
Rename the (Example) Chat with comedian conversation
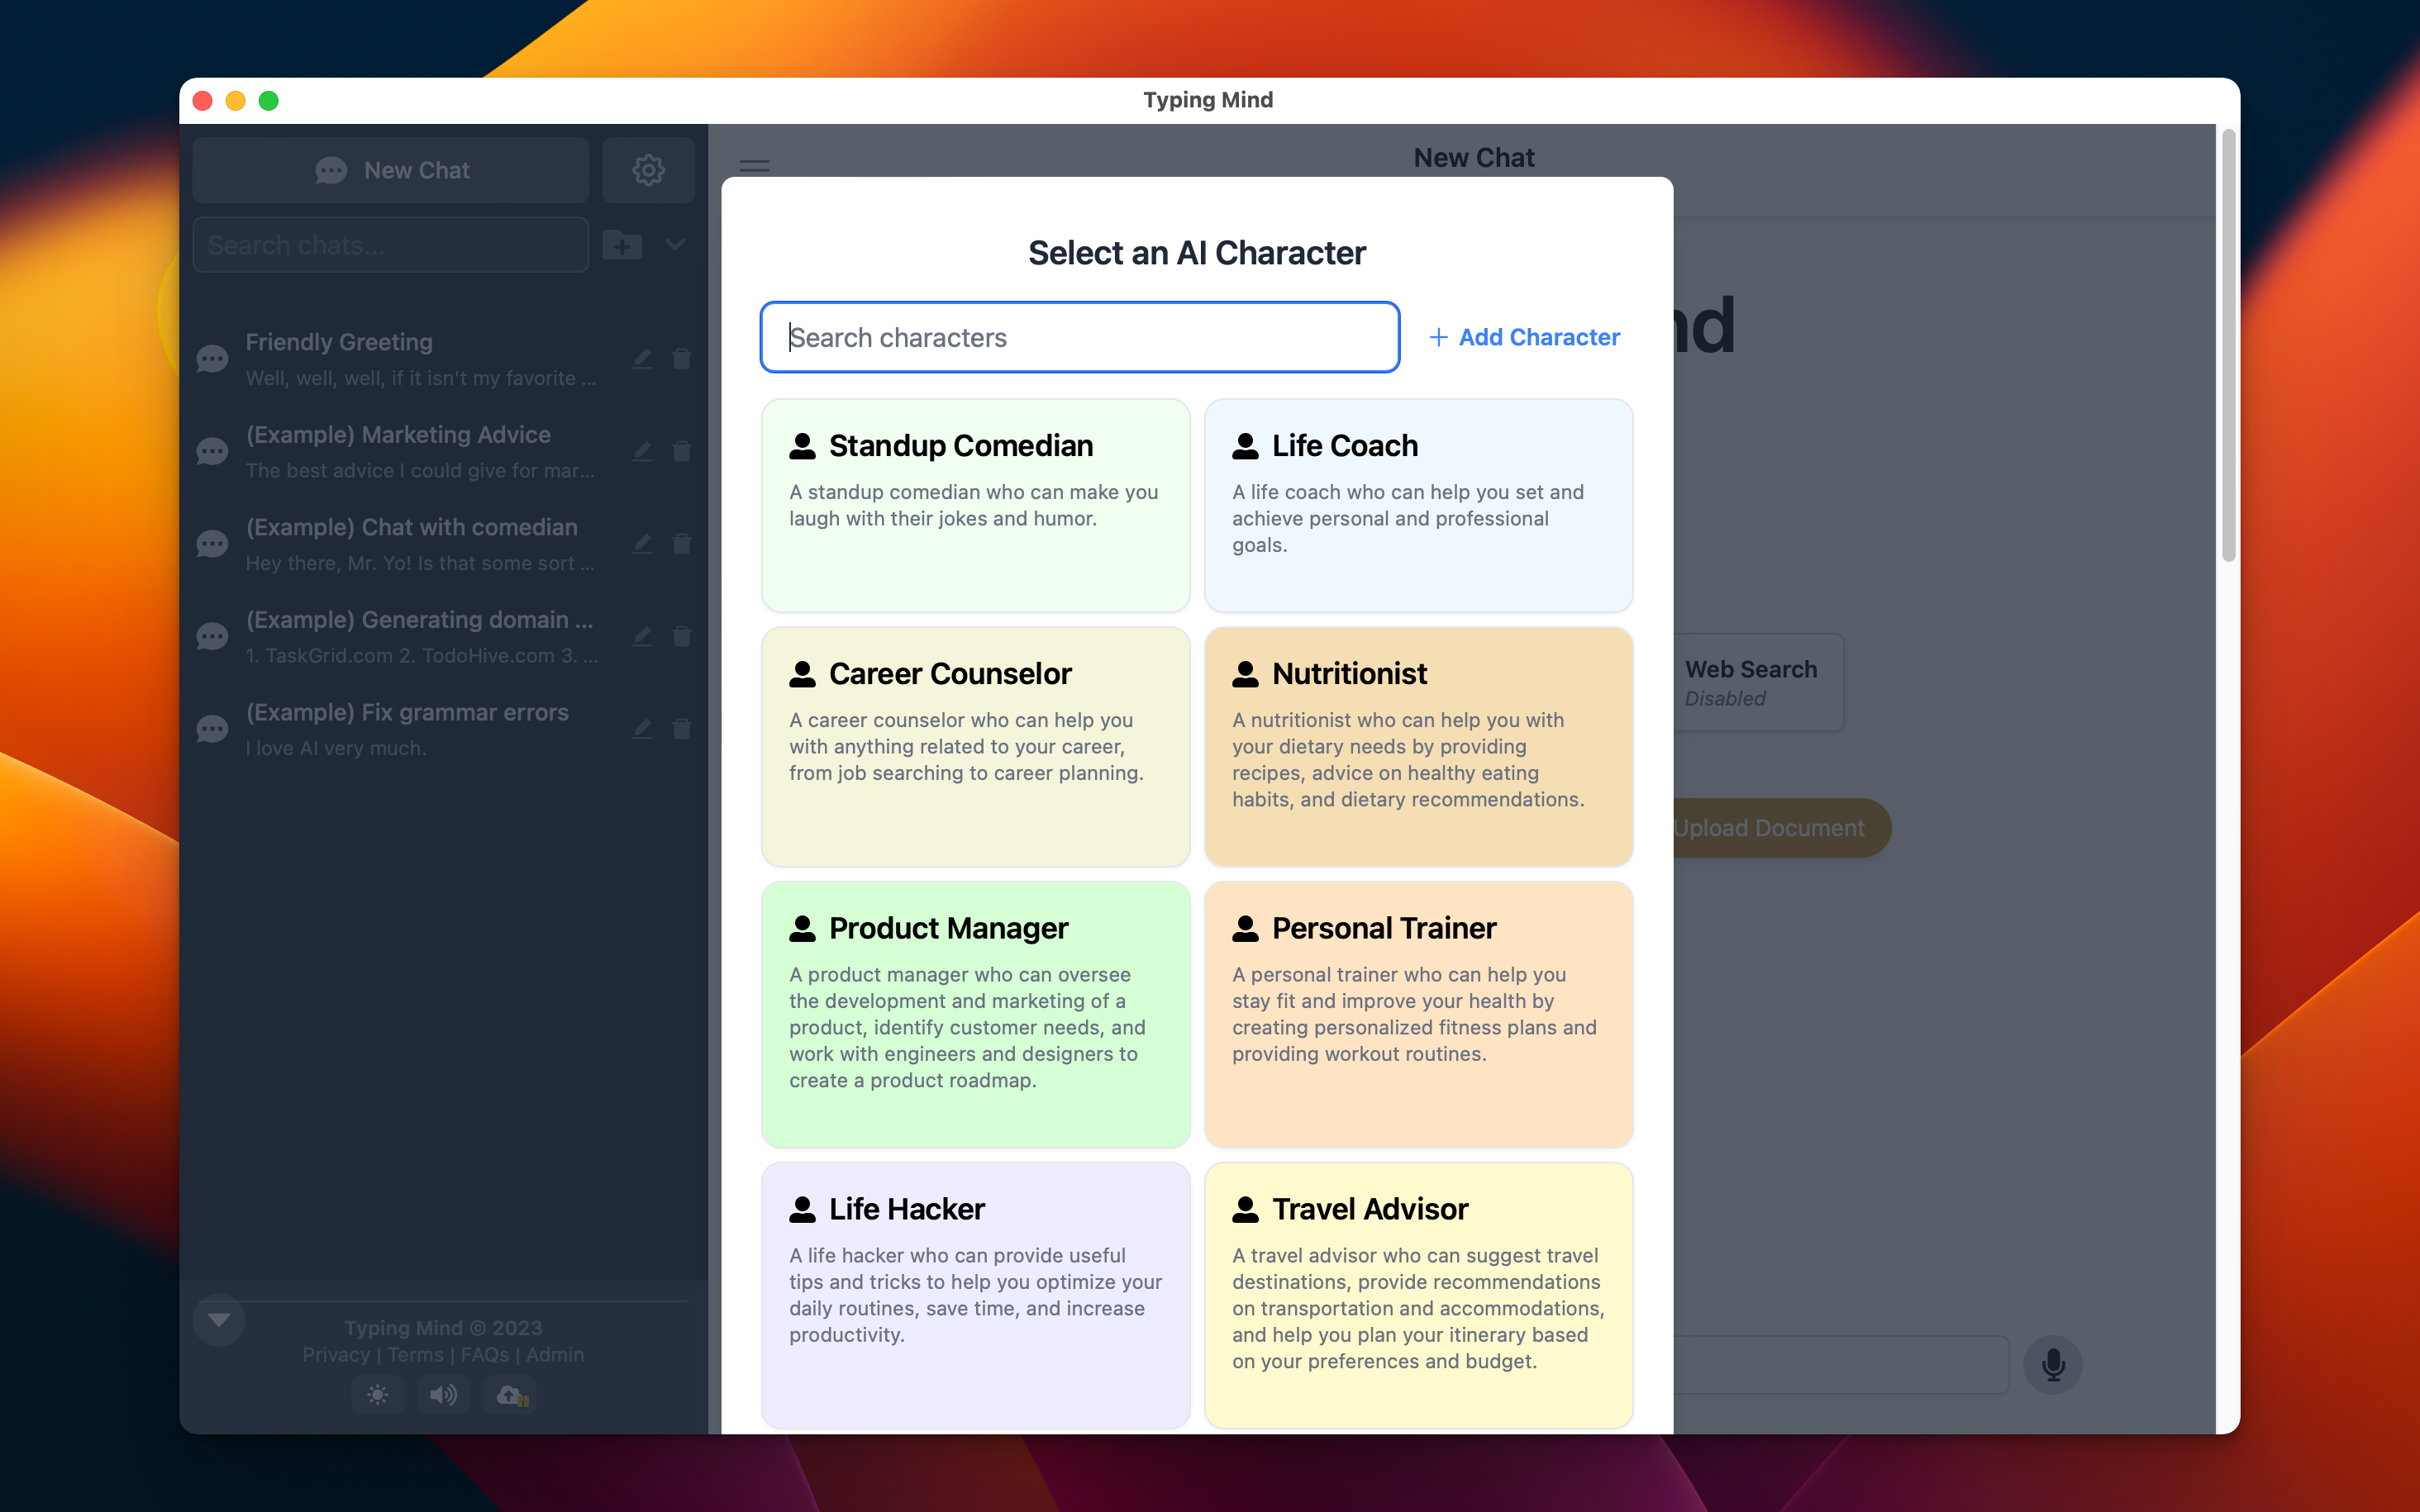point(642,543)
